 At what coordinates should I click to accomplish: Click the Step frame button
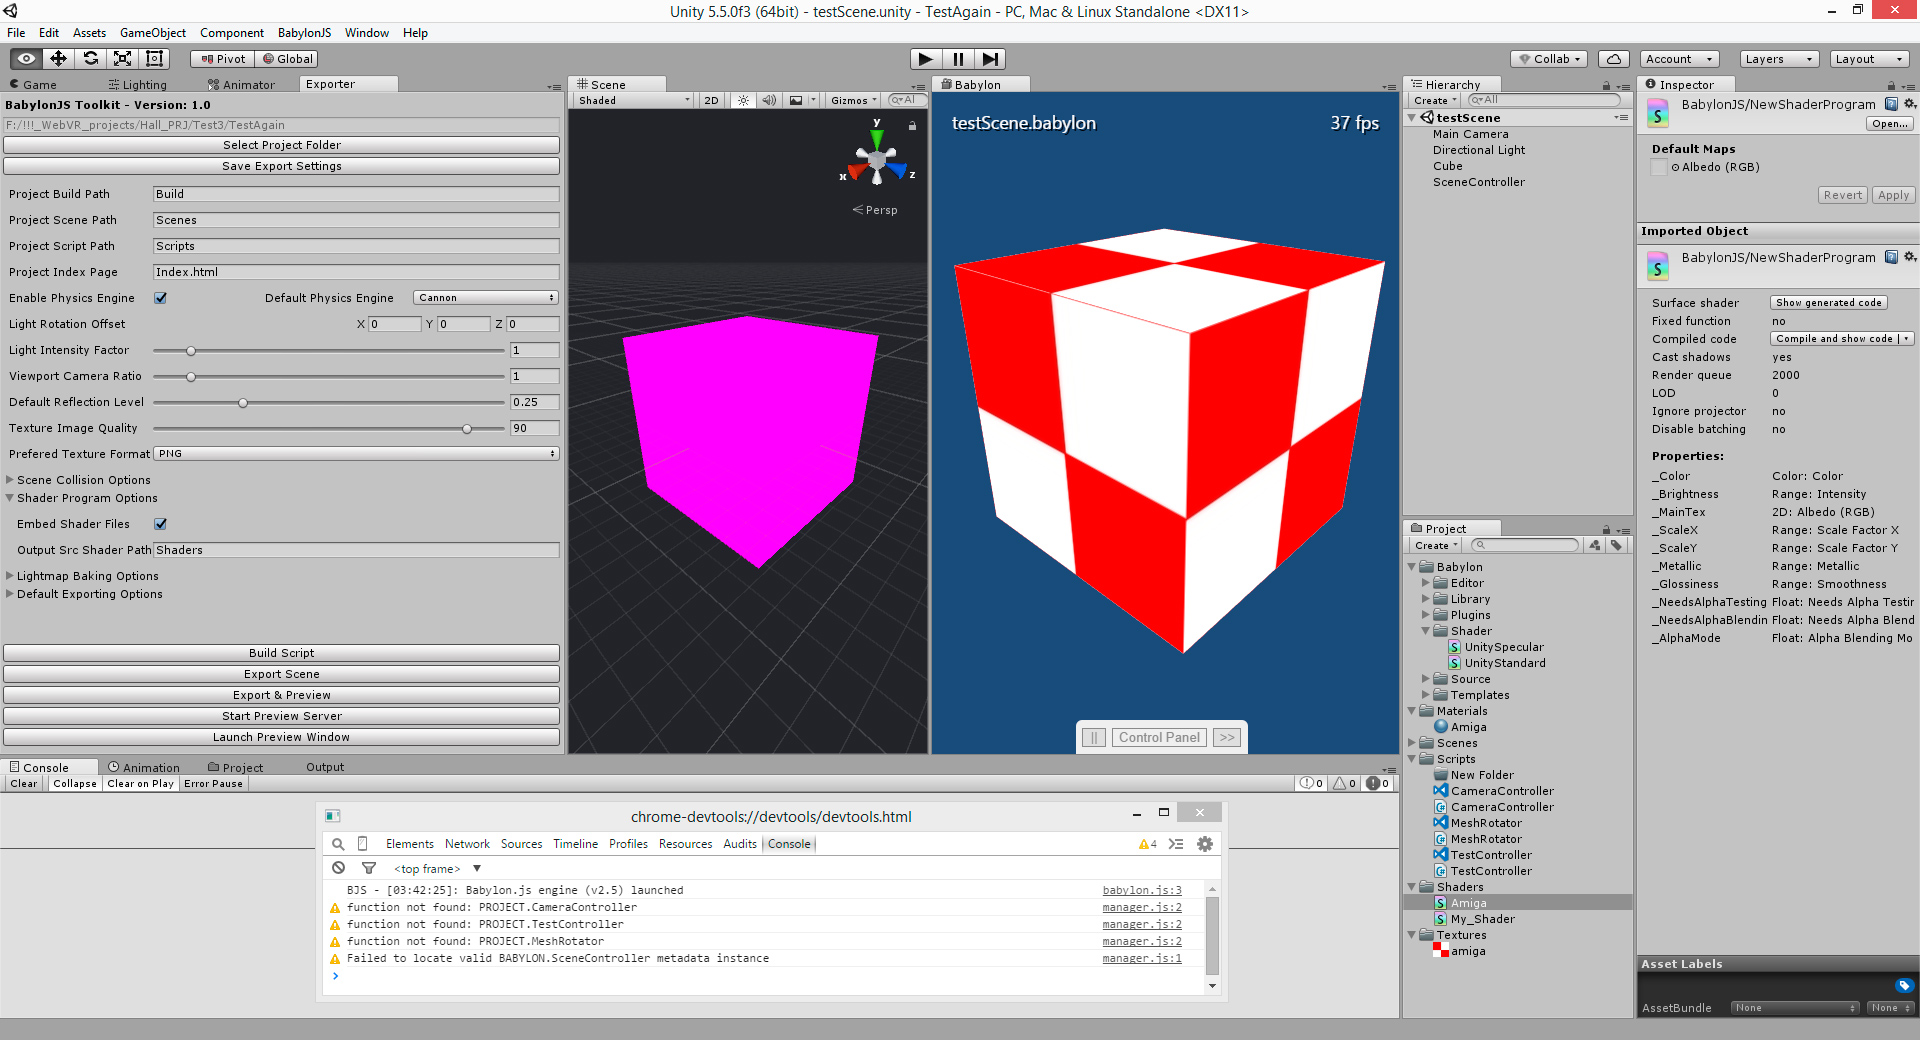point(990,59)
